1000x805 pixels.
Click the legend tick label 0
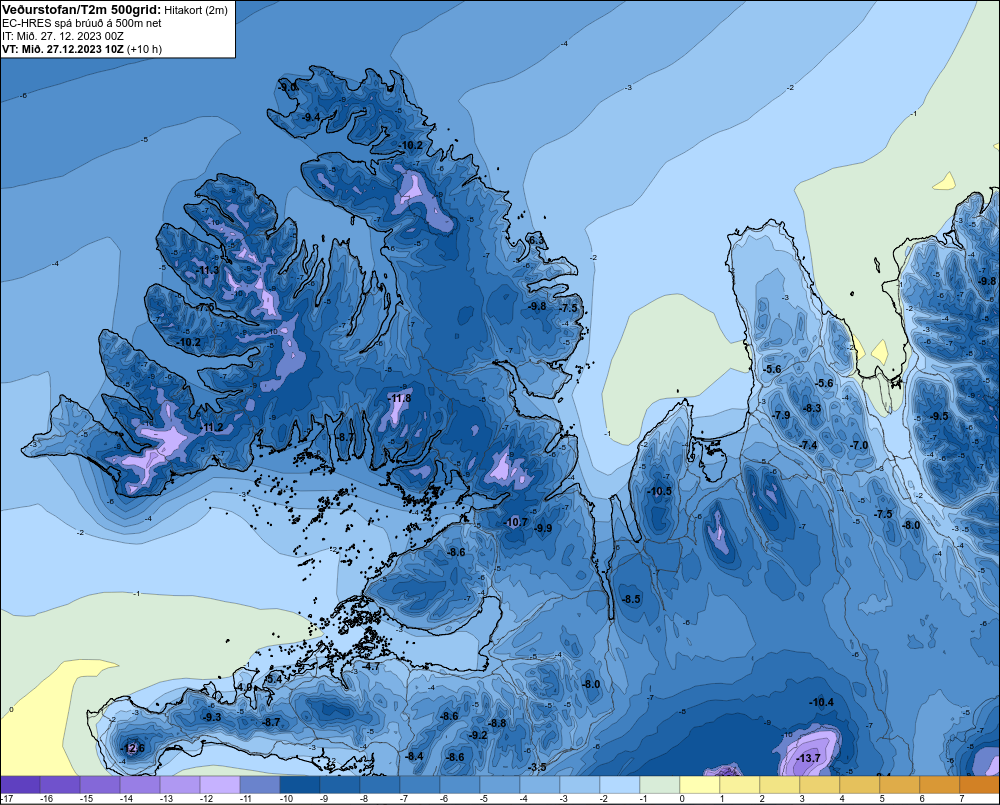(682, 799)
